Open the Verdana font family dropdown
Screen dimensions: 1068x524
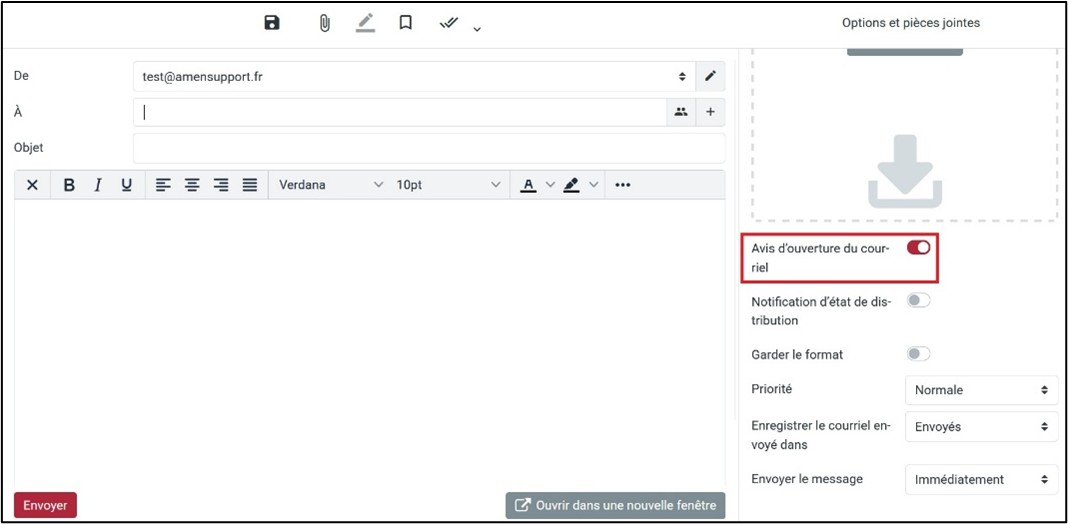point(330,185)
